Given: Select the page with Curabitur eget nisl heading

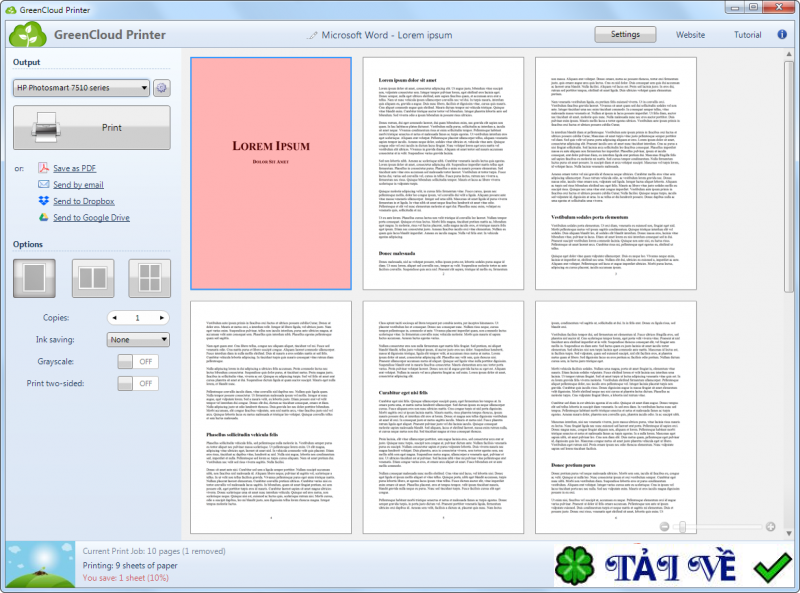Looking at the screenshot, I should pos(443,417).
